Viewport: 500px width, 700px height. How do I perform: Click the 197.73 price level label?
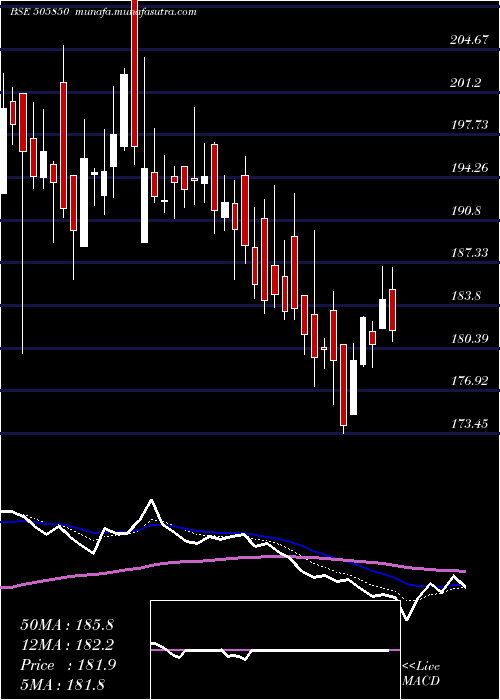click(469, 125)
